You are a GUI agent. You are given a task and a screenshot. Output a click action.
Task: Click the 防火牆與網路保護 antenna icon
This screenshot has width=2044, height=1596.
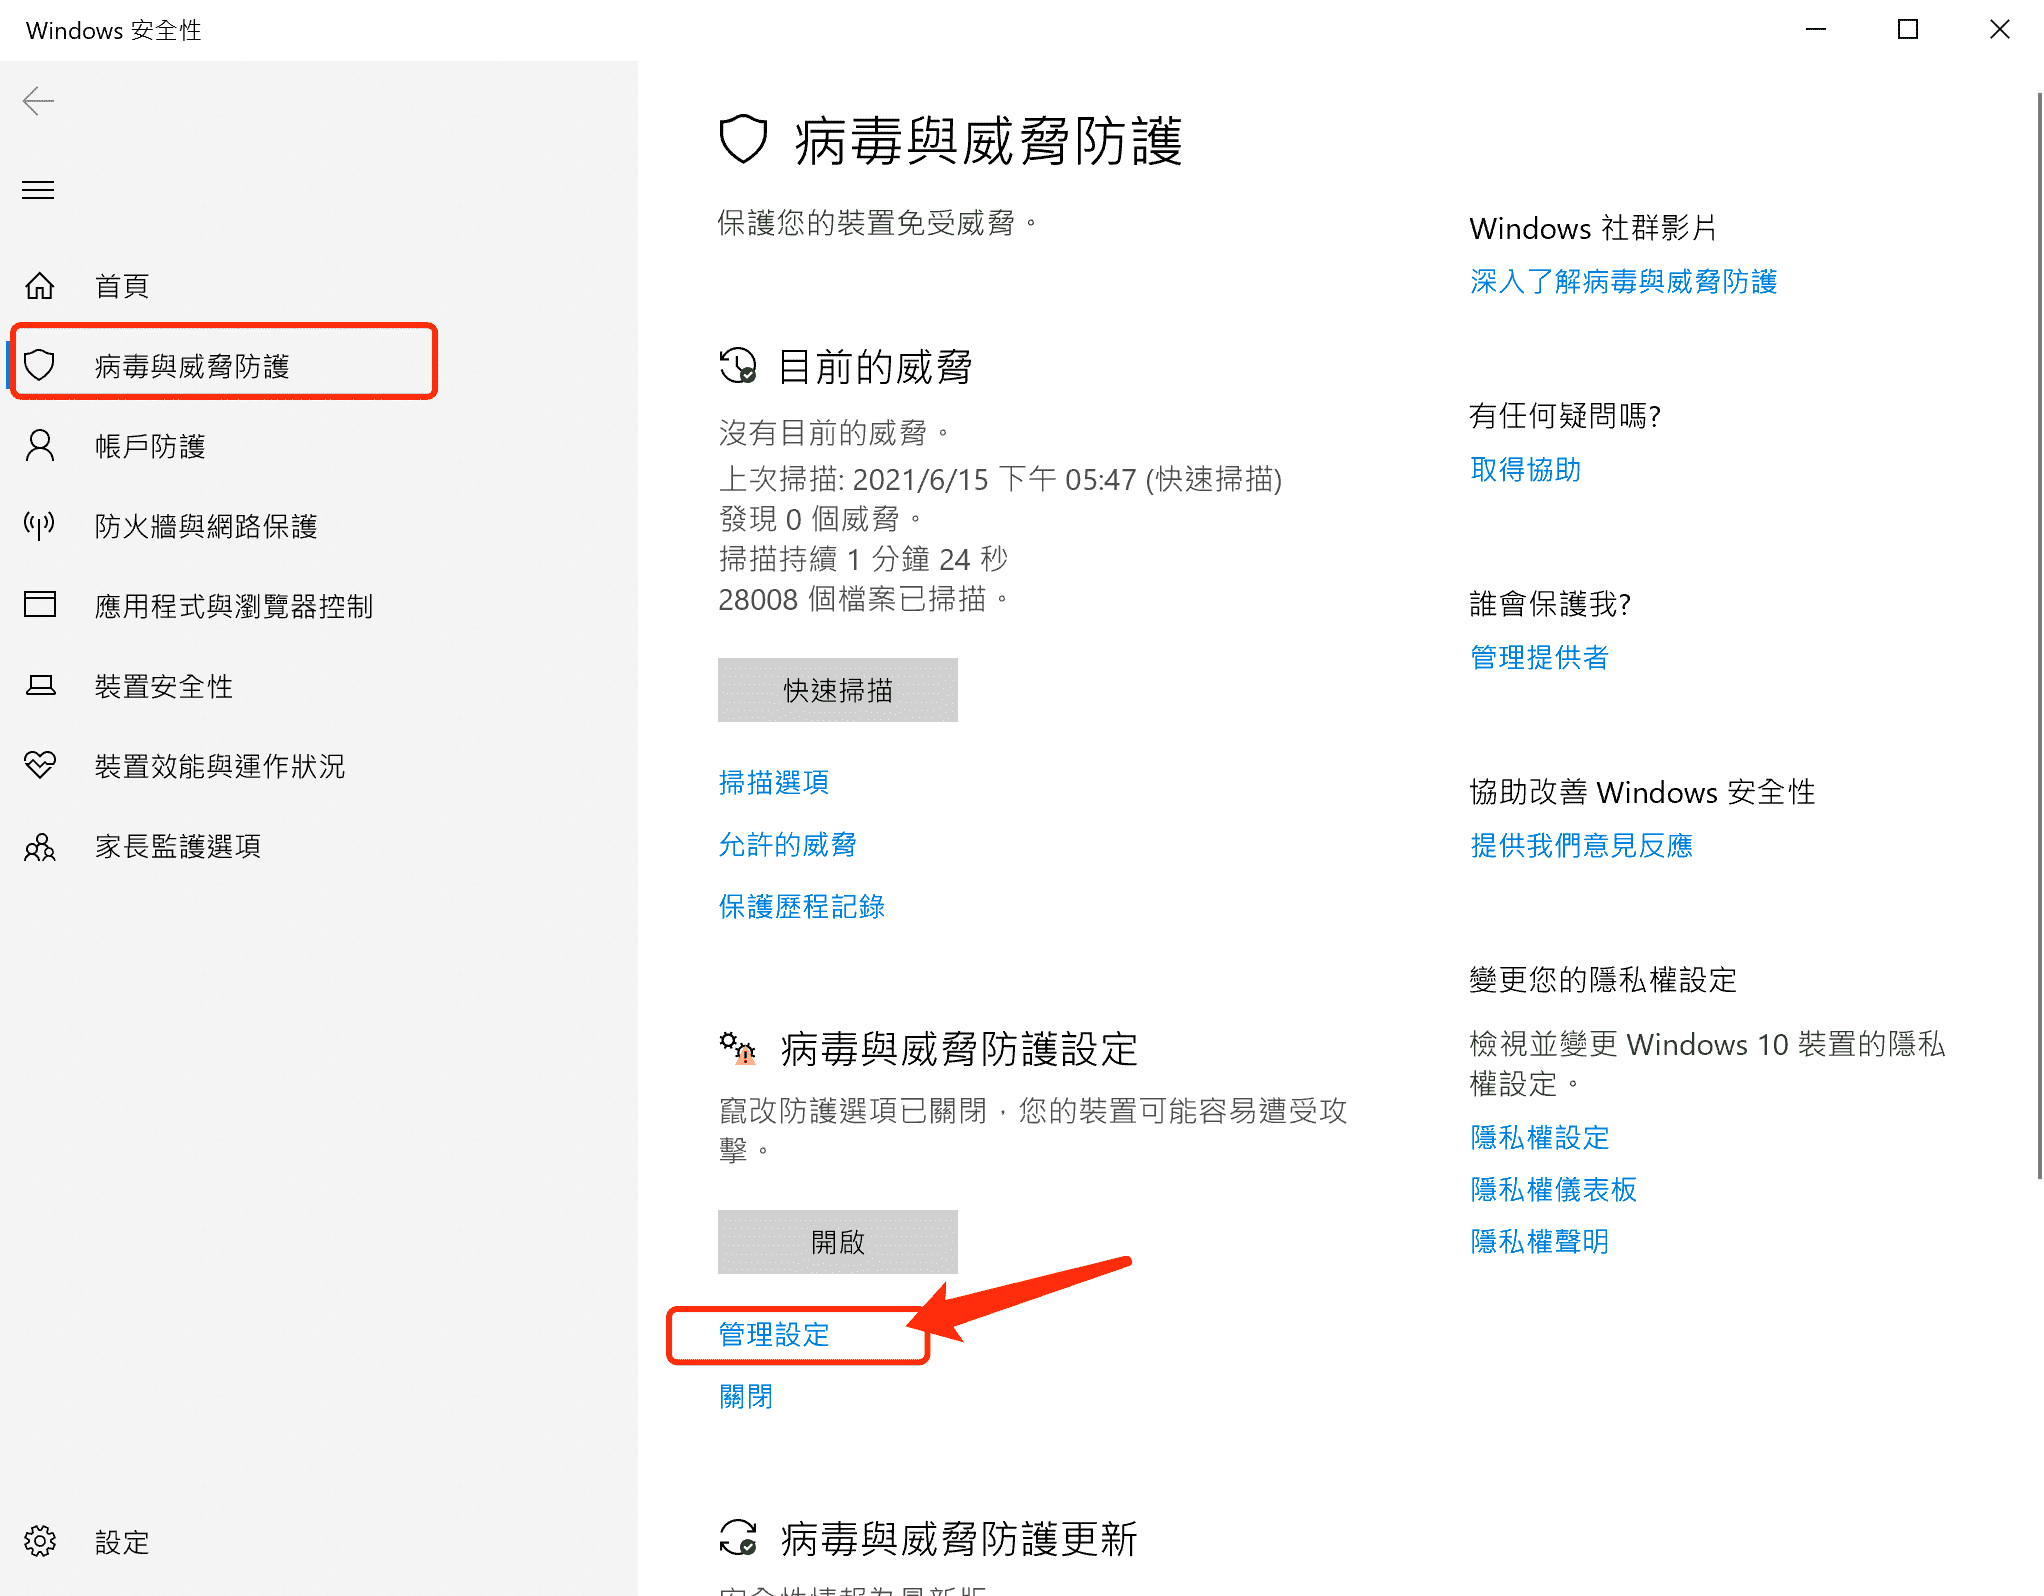[40, 525]
